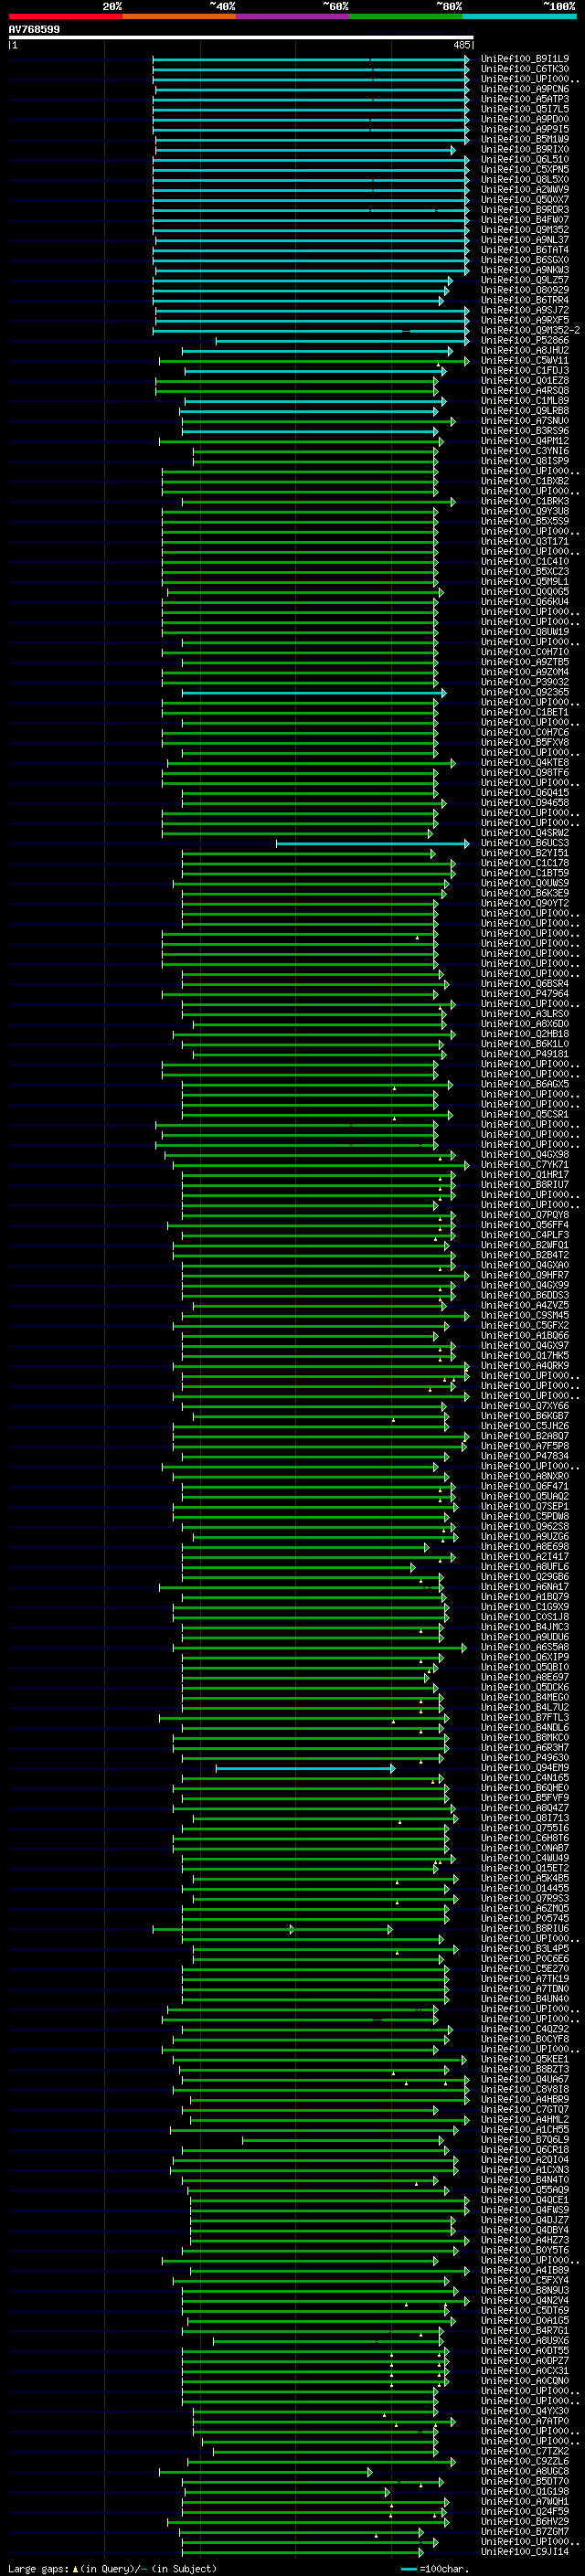Select the UniRef100_A5ATP3 label
Image resolution: width=585 pixels, height=2576 pixels.
(525, 99)
